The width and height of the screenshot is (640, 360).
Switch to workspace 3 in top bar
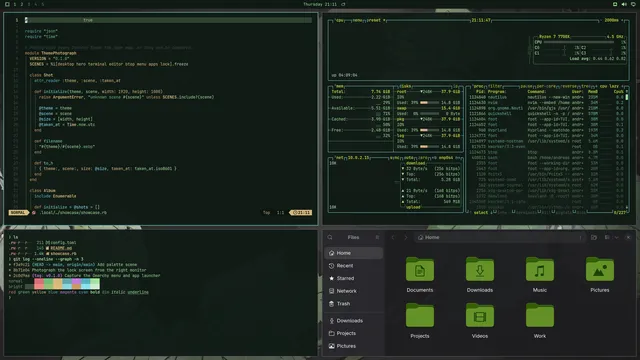point(29,4)
